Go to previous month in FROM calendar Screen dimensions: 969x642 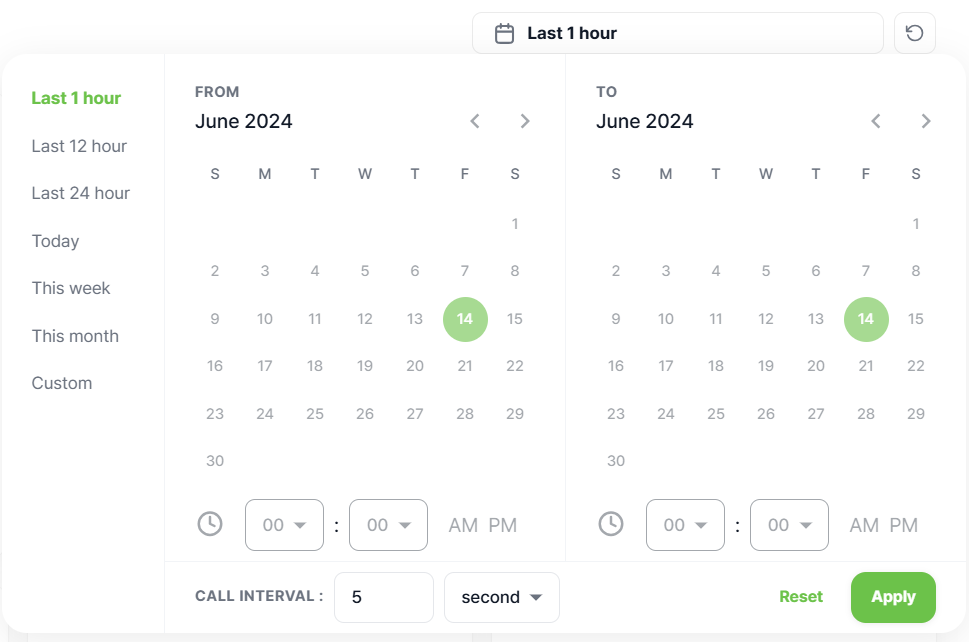[475, 121]
